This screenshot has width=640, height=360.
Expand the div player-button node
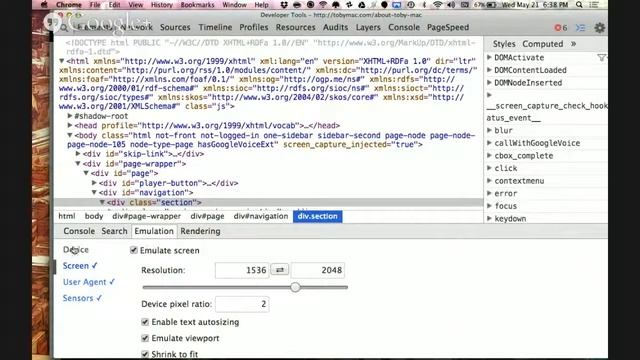tap(94, 183)
